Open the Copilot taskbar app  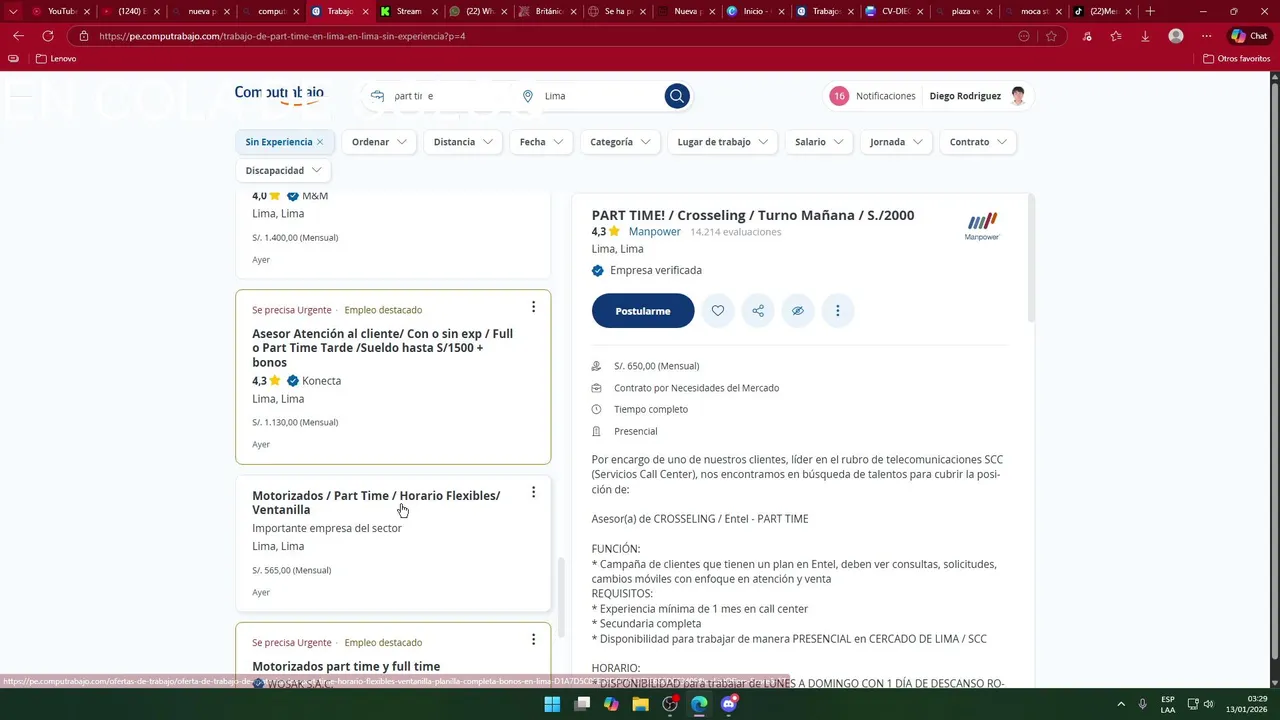[611, 704]
